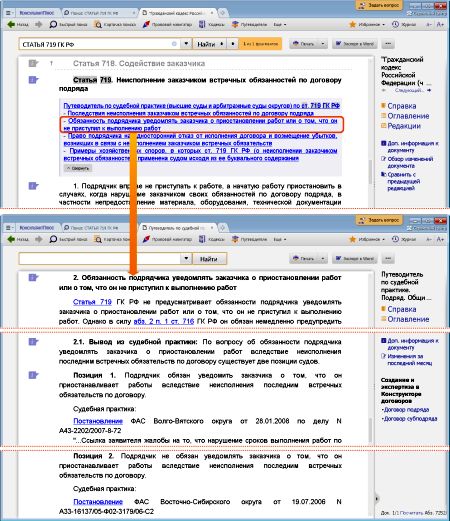The image size is (450, 521).
Task: Go to next fragment arrow beside Найти
Action: tap(233, 44)
